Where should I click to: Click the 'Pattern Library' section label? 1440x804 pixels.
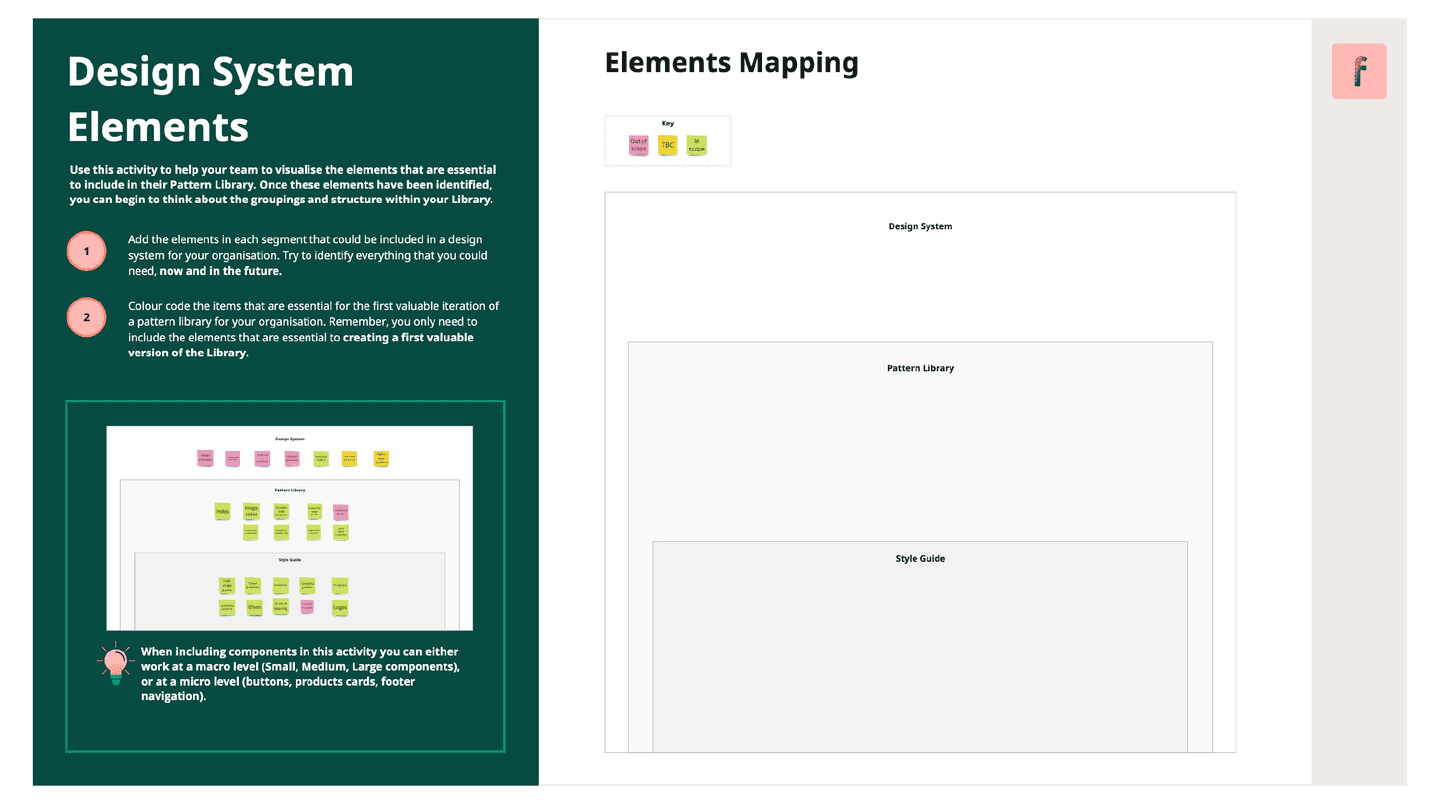(920, 367)
